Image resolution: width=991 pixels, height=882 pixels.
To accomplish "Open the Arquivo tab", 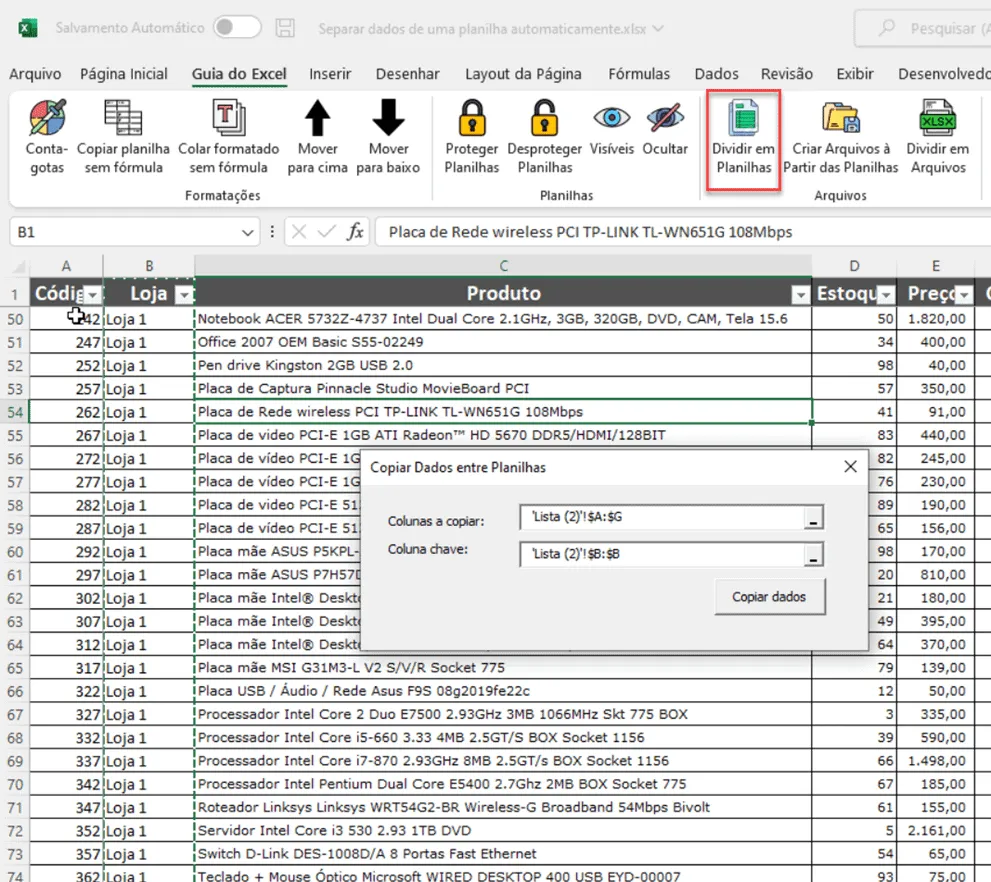I will pos(35,74).
